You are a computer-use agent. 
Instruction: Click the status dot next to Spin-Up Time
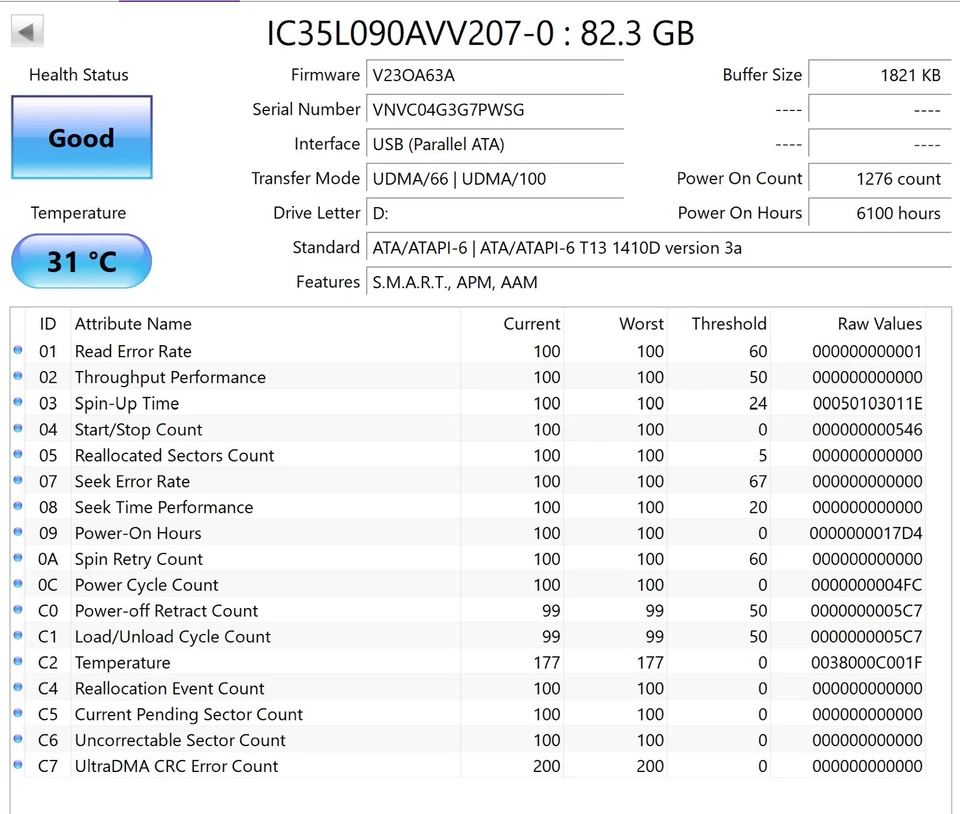tap(17, 403)
